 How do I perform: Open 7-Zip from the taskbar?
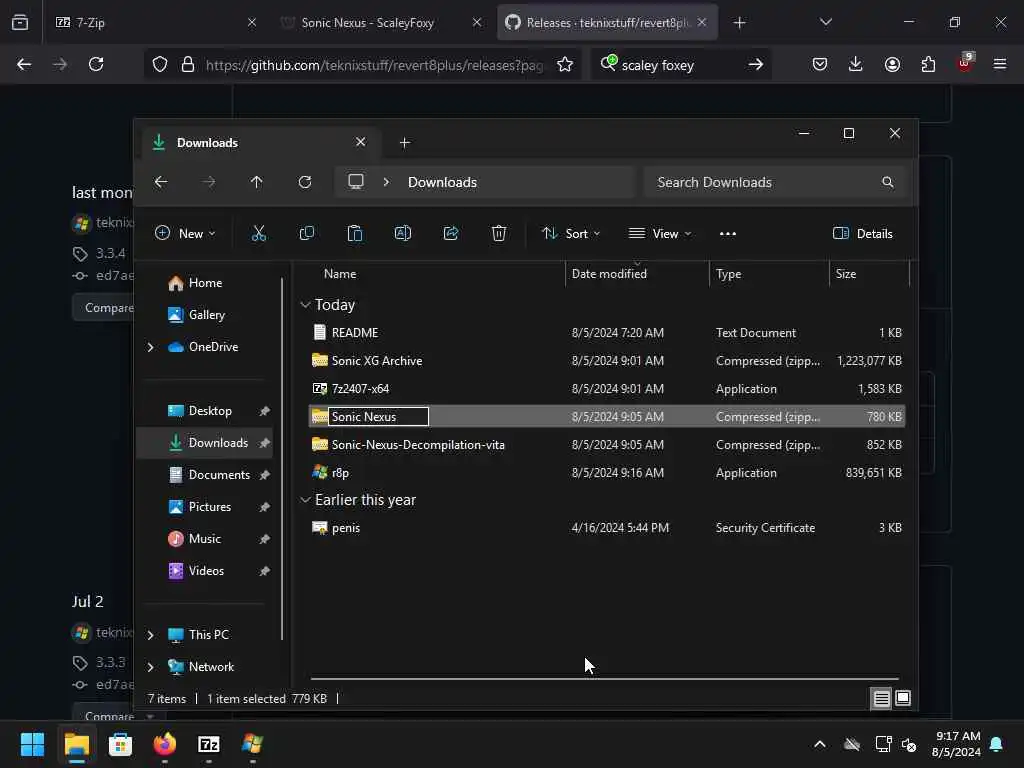209,744
